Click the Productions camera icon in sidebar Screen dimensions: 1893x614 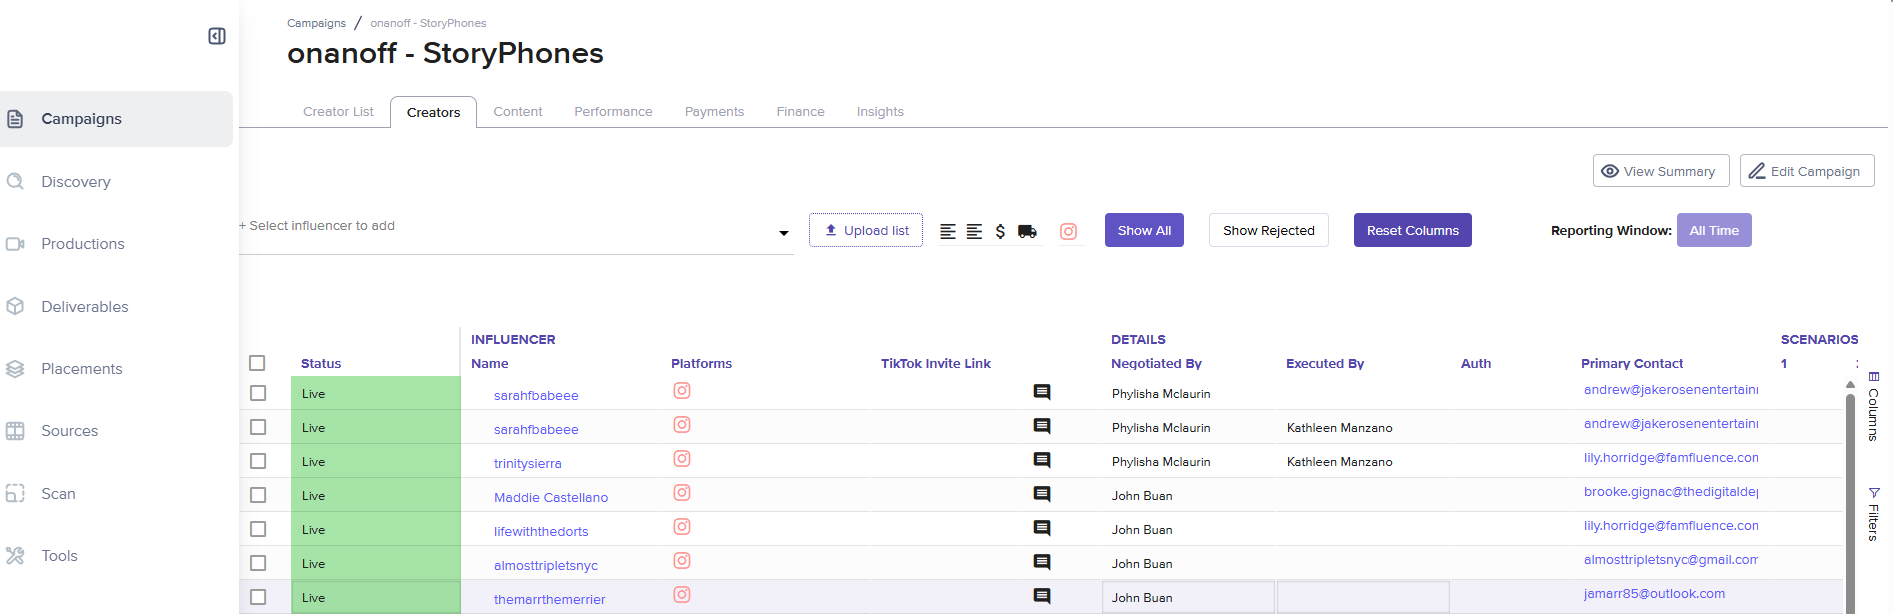15,244
